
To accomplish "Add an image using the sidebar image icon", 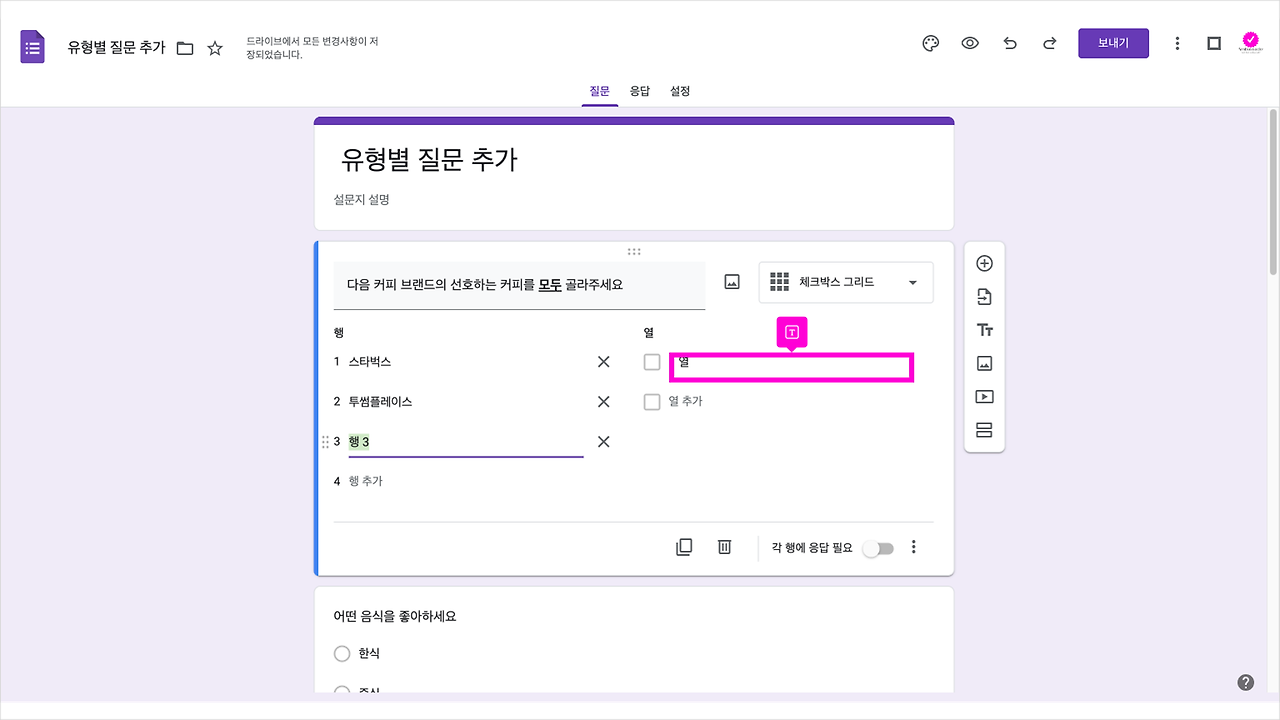I will click(984, 363).
